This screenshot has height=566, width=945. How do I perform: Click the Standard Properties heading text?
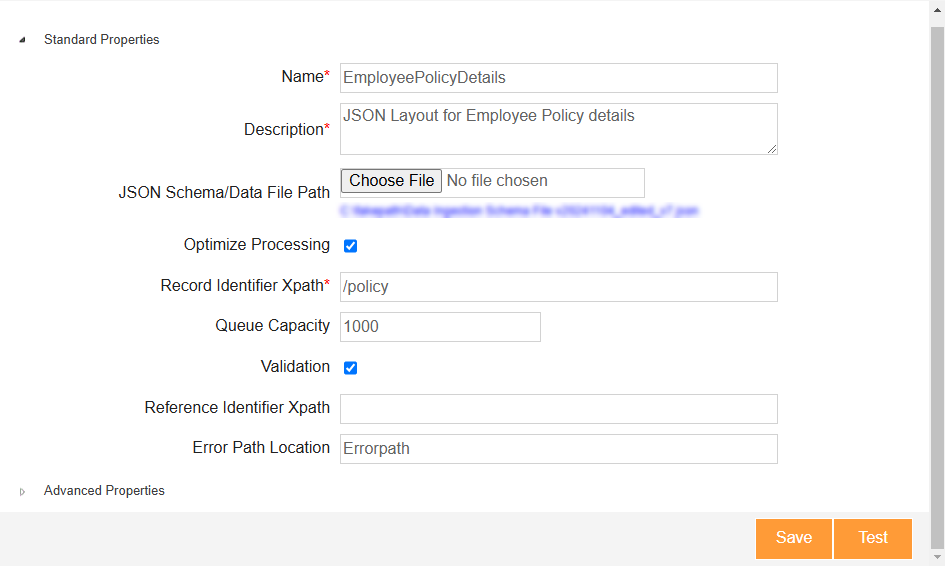pos(101,40)
